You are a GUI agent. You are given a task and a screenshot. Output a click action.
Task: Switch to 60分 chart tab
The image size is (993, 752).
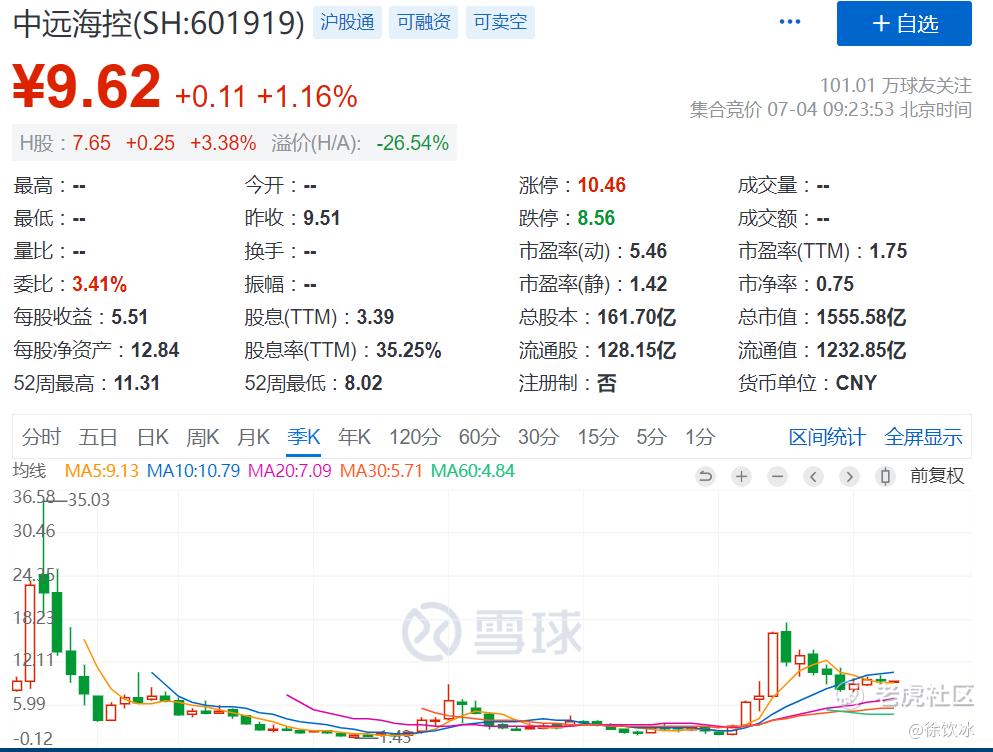479,437
